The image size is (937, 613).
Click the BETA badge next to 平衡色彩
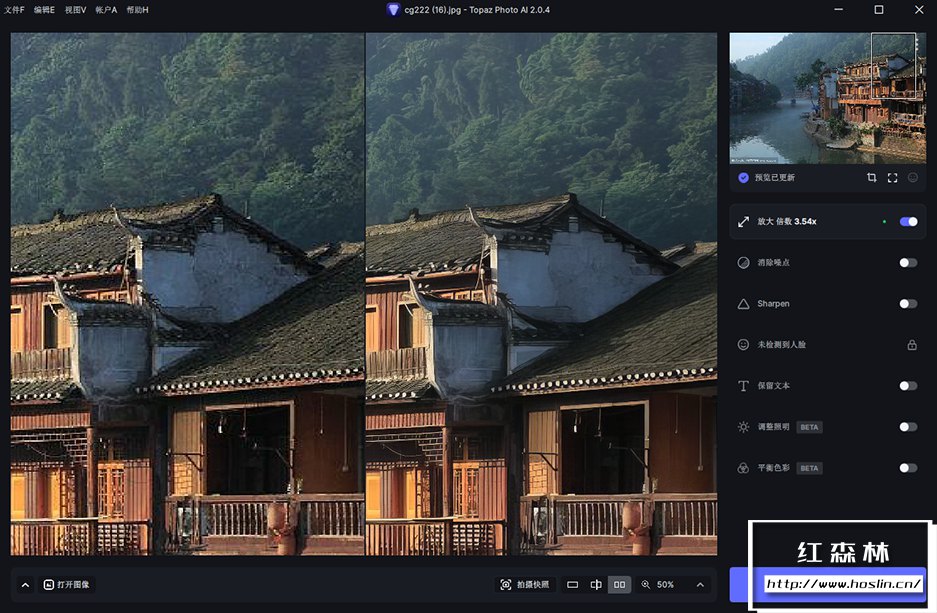[809, 468]
